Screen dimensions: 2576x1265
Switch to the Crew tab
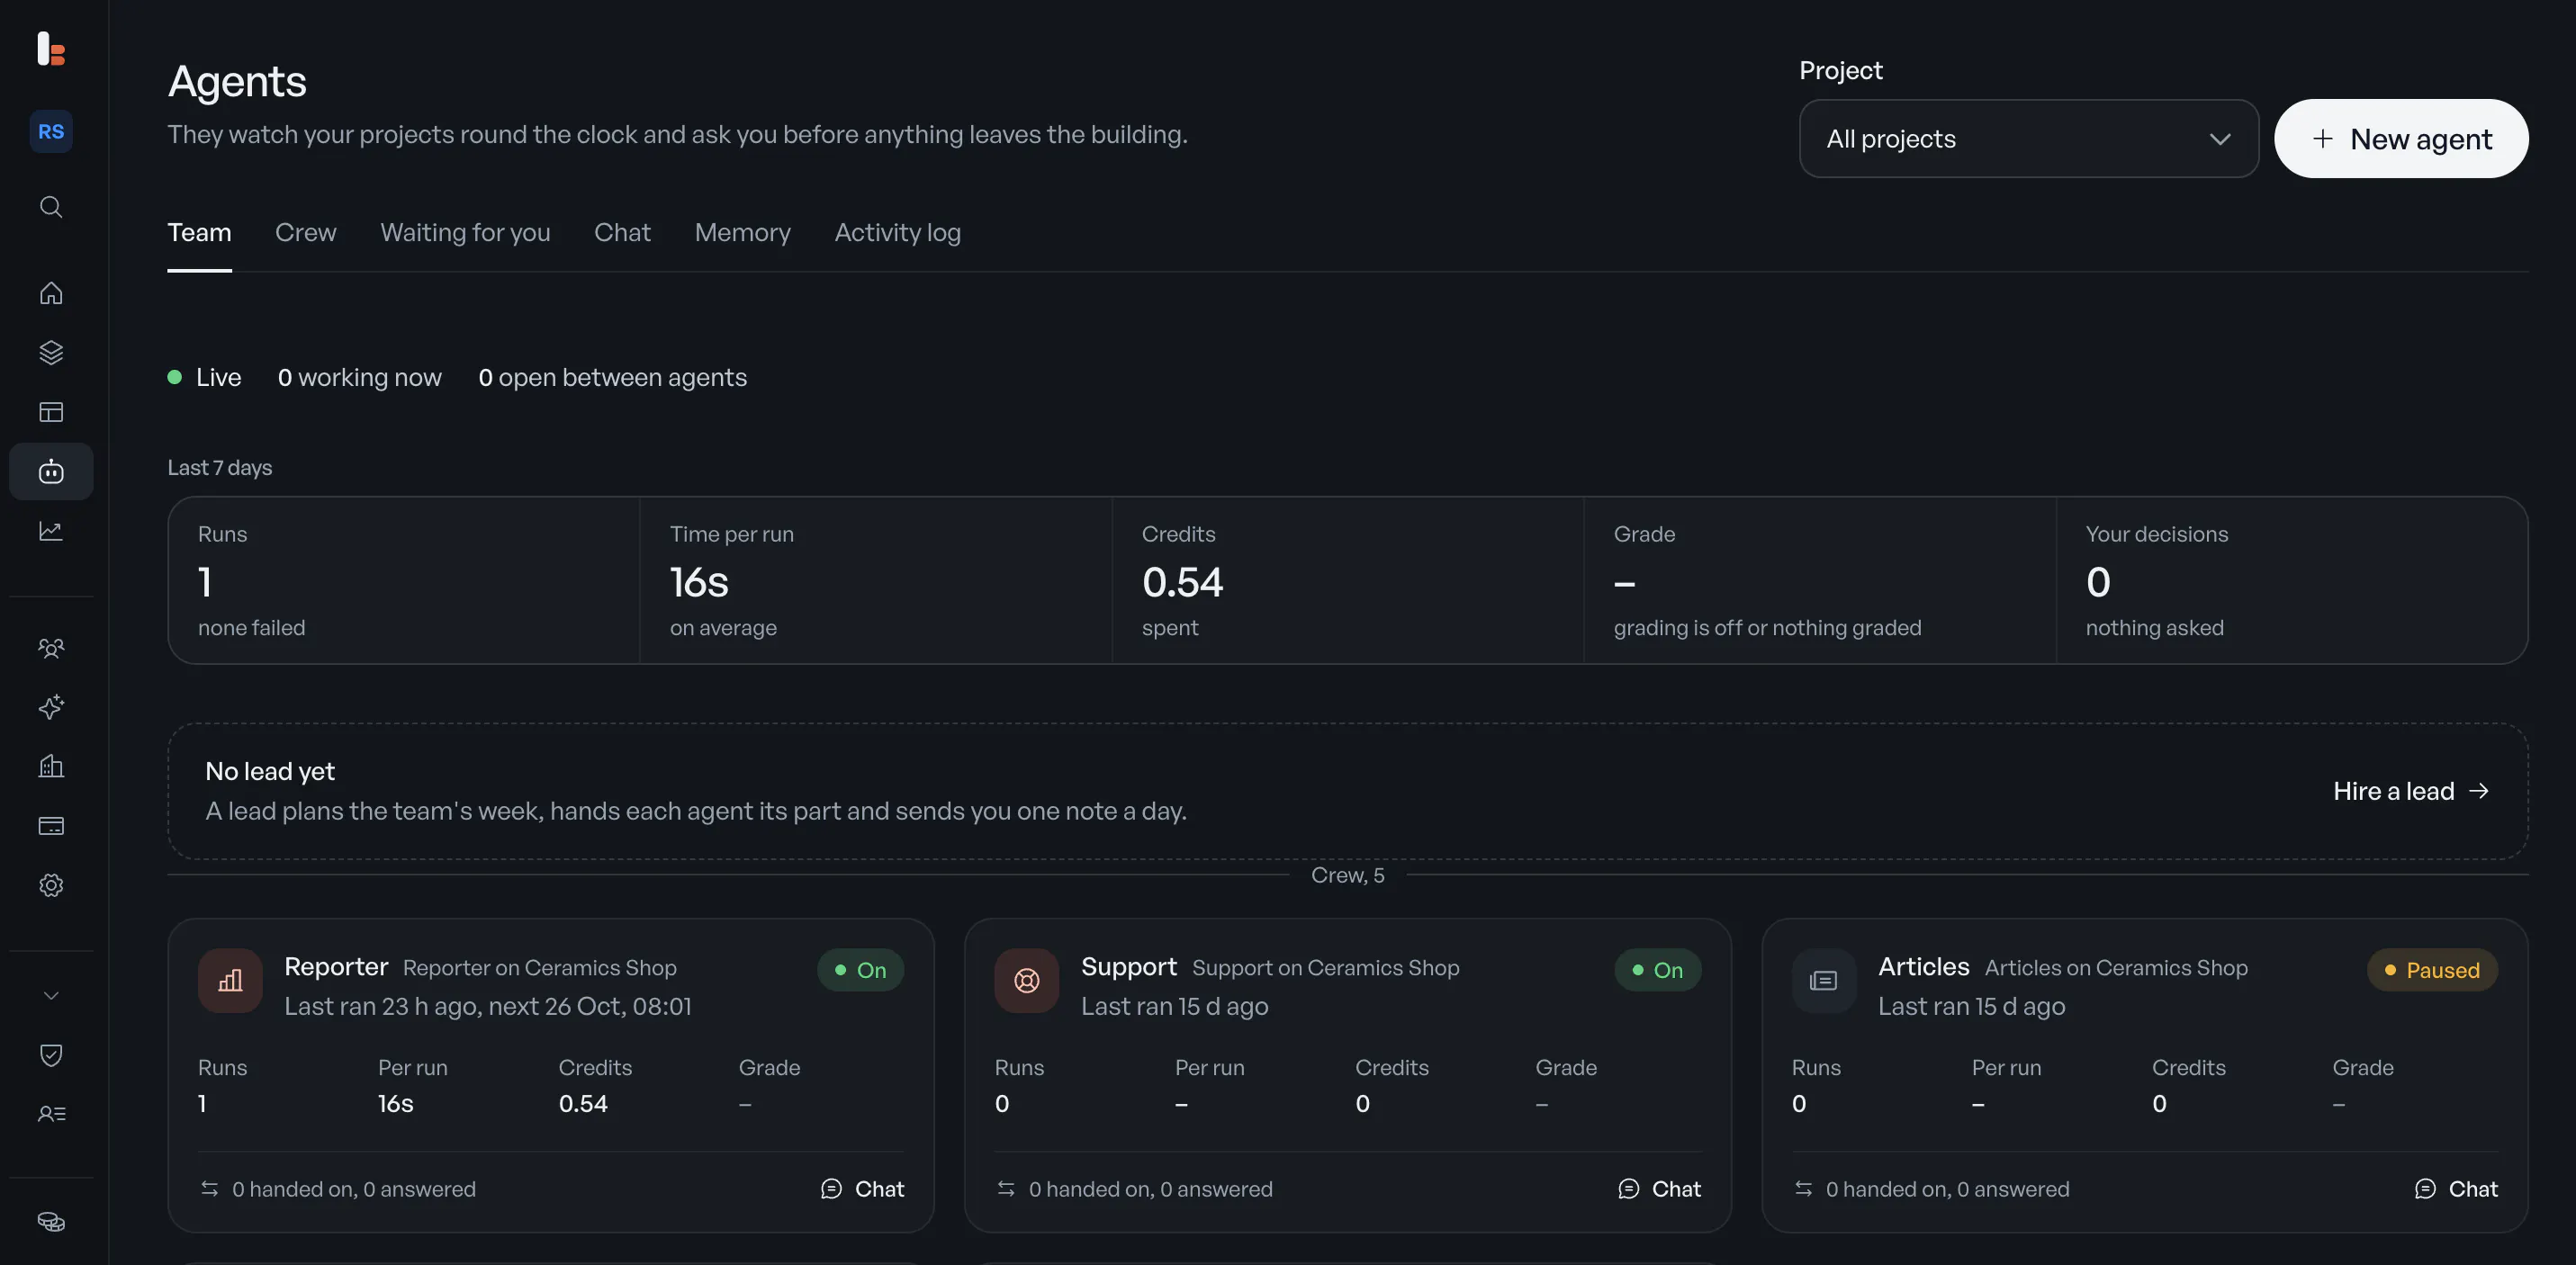(x=306, y=233)
